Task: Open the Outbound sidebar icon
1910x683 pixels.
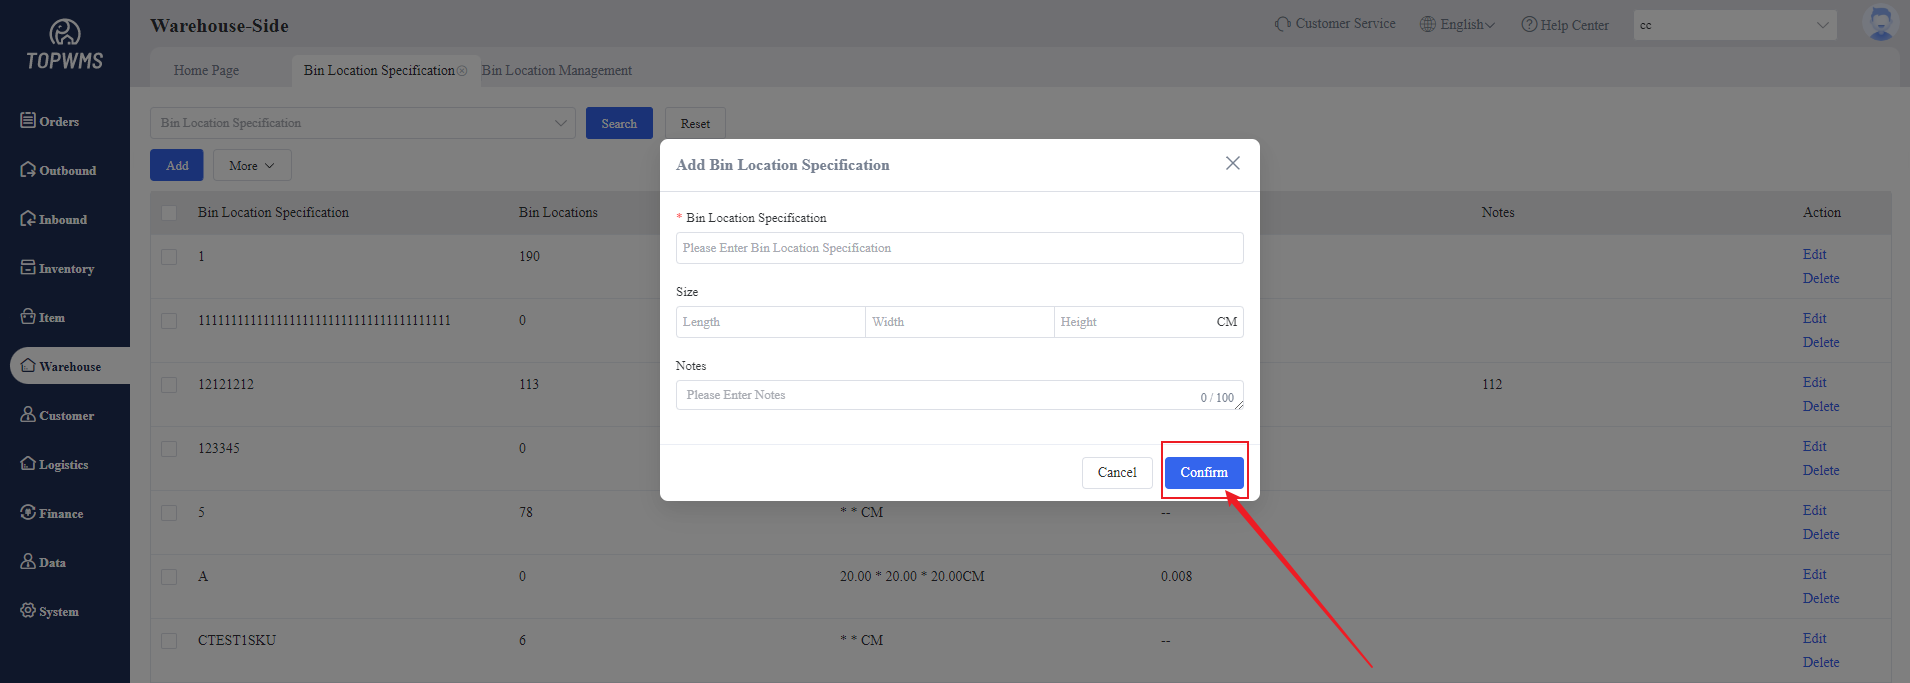Action: click(x=28, y=170)
